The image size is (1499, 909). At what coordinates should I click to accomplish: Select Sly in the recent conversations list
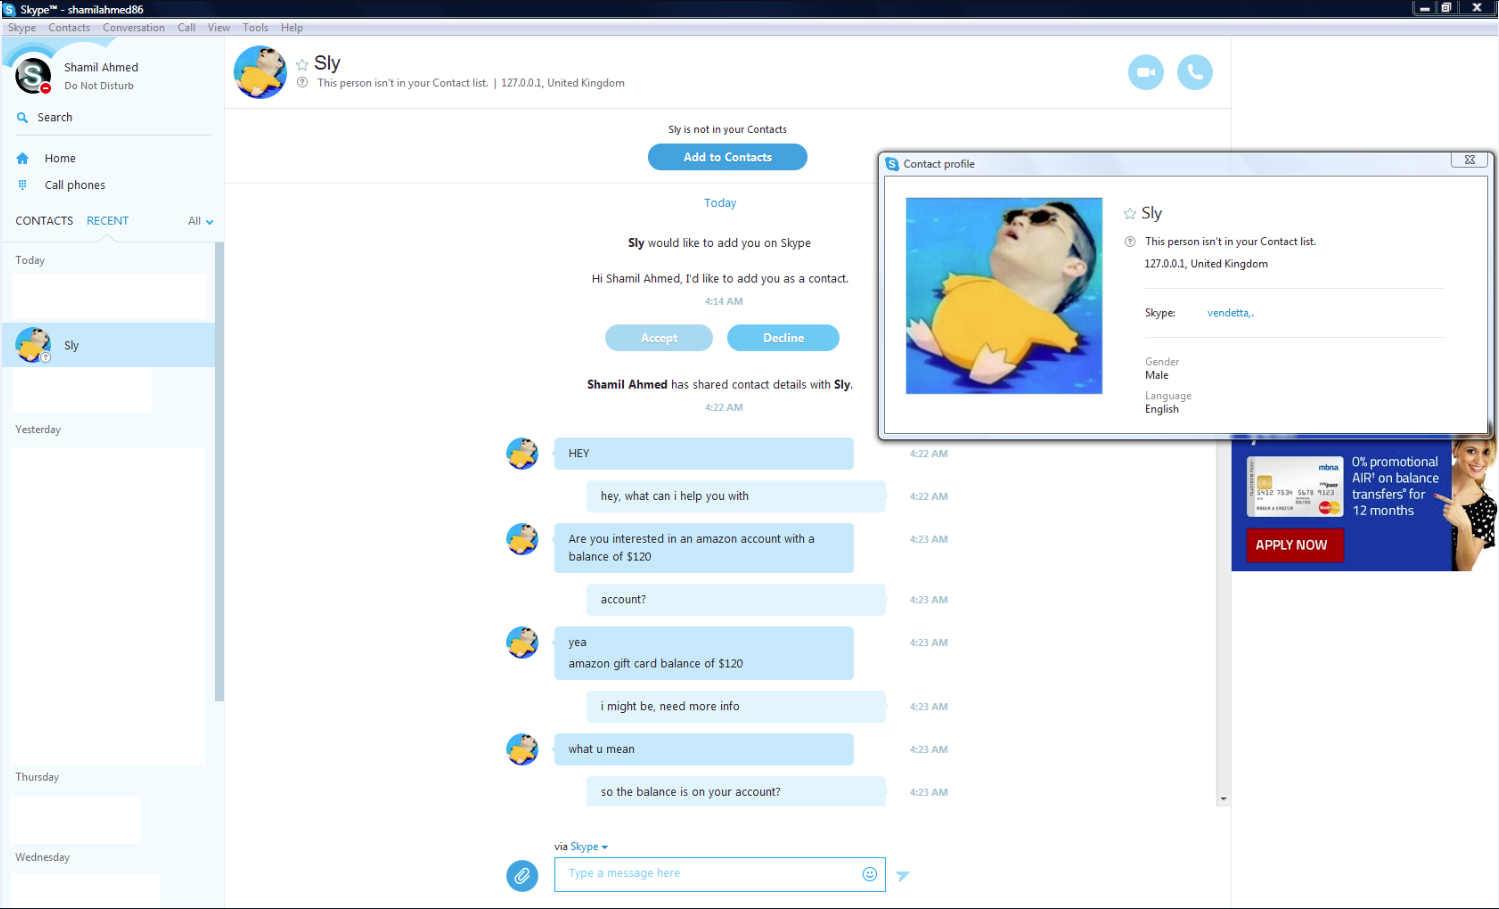click(x=108, y=345)
